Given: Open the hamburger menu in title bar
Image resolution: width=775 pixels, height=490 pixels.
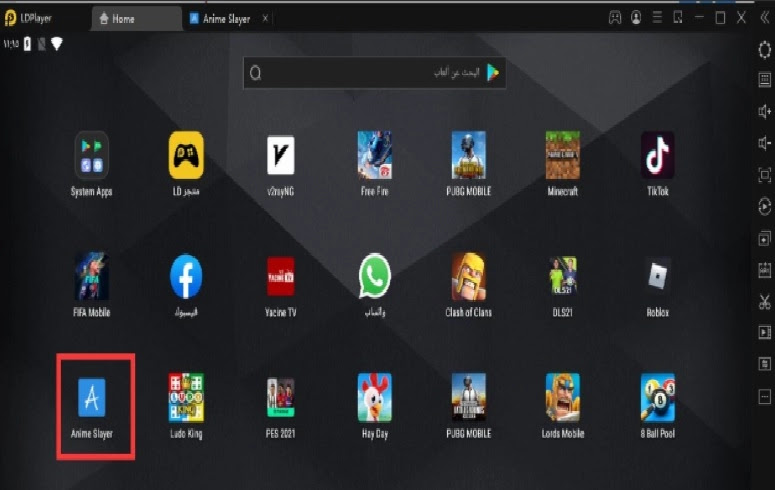Looking at the screenshot, I should point(657,18).
